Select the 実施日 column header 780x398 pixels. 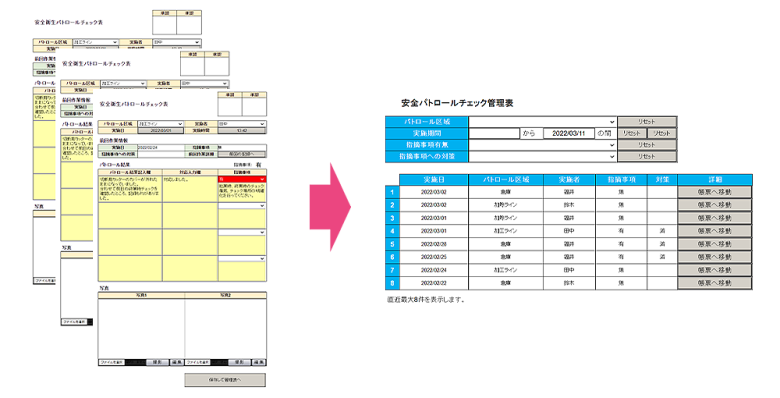click(x=434, y=180)
